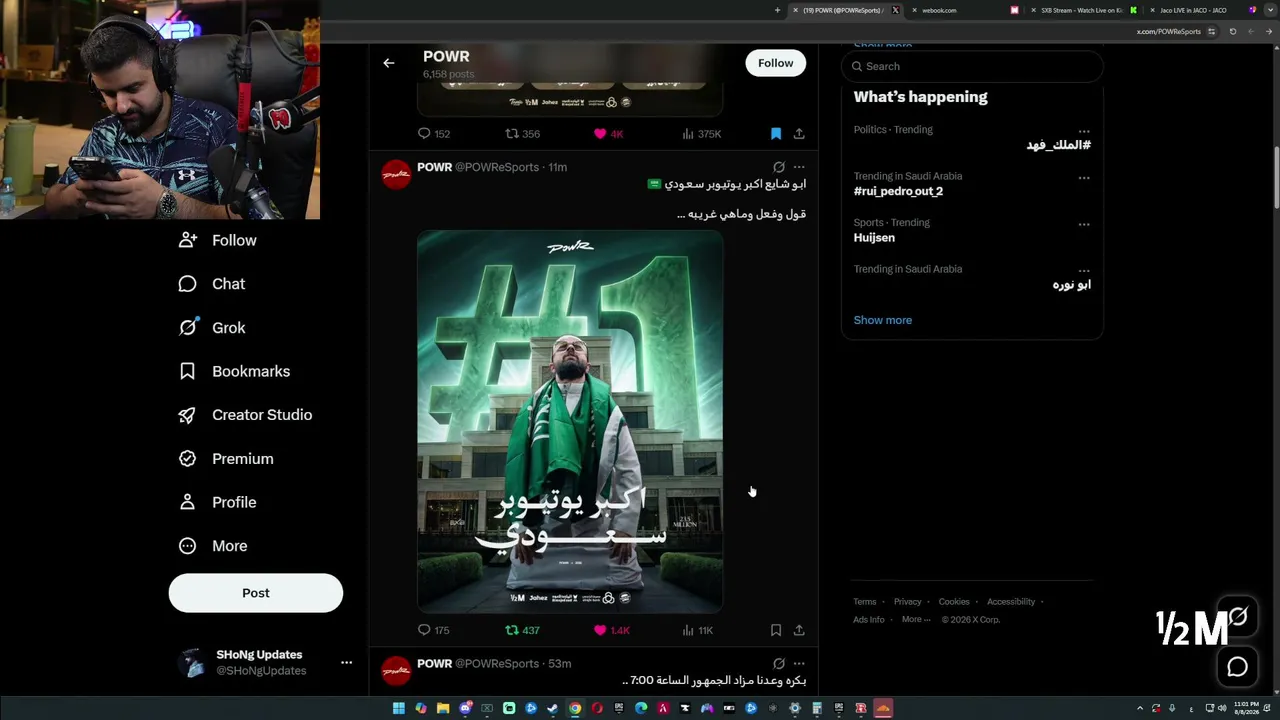Open the Huijsen trending topic

click(x=874, y=238)
